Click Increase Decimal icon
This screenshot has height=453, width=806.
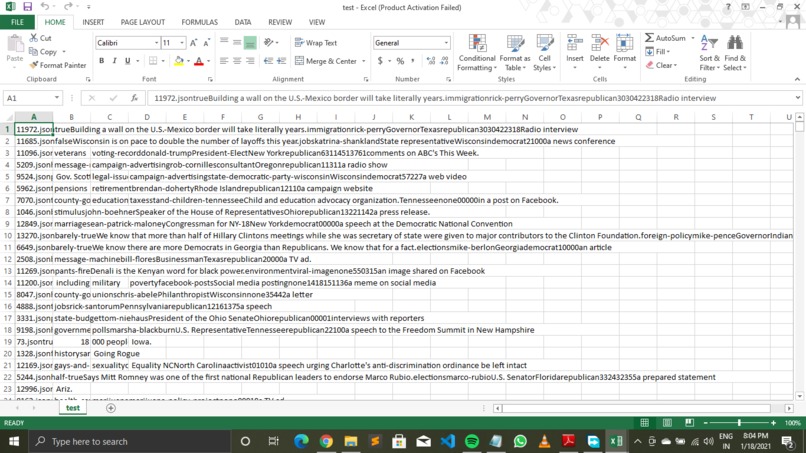(x=431, y=61)
